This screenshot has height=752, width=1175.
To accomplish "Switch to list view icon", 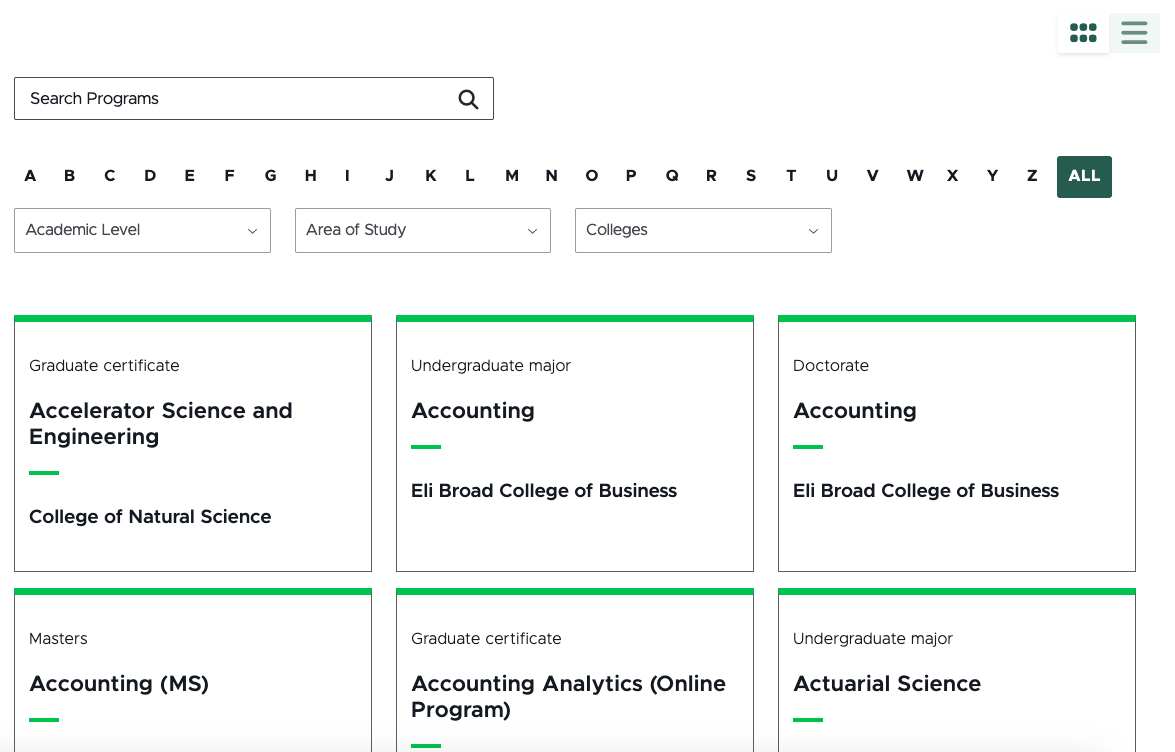I will (1134, 33).
